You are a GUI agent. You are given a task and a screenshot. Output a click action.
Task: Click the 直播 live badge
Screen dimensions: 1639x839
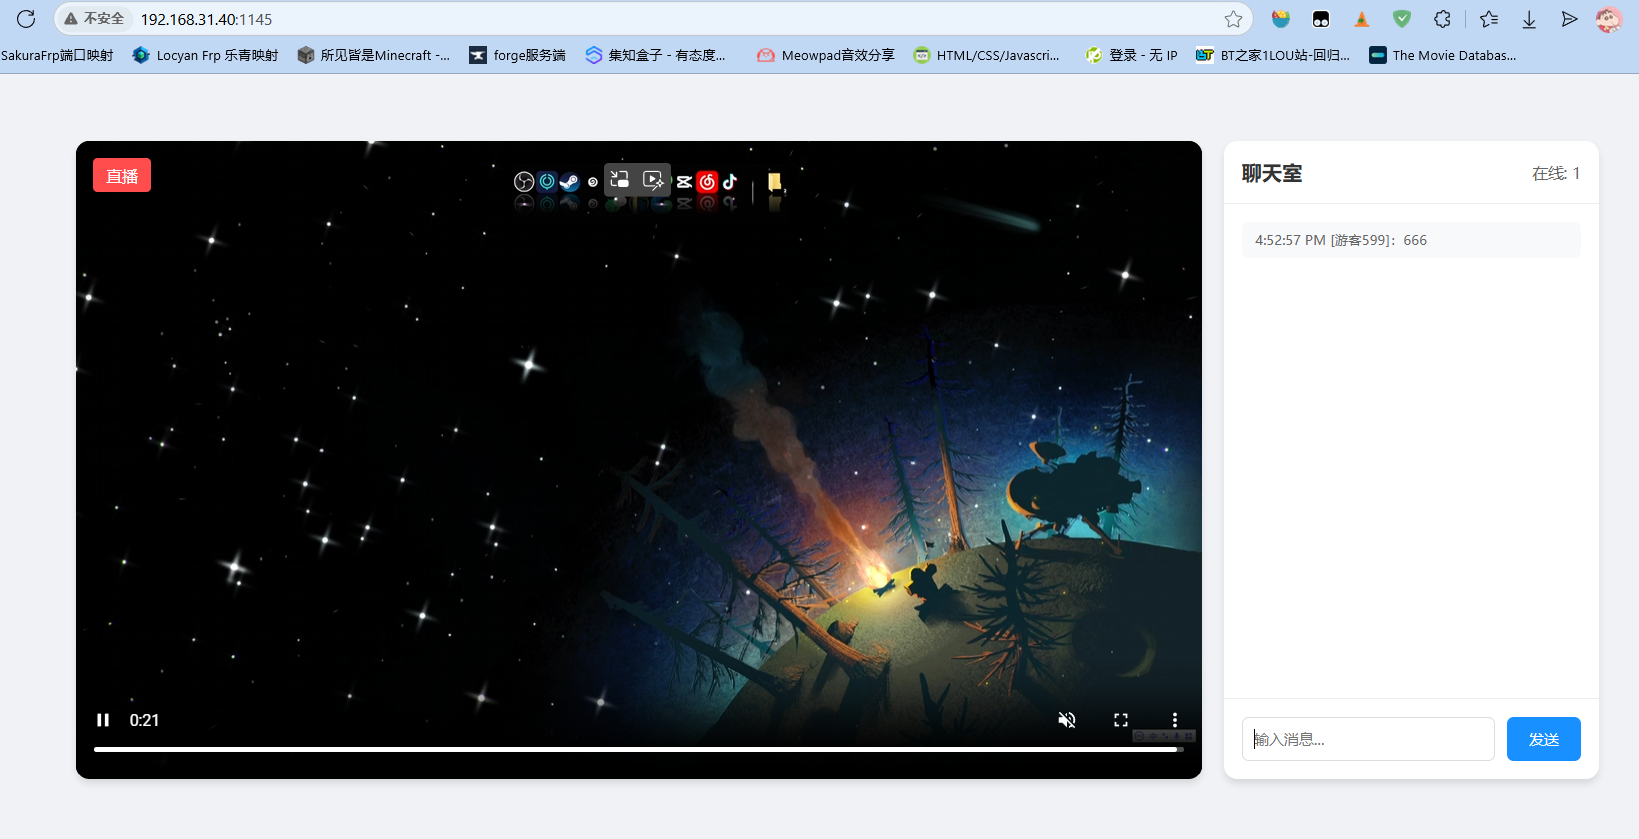[122, 175]
